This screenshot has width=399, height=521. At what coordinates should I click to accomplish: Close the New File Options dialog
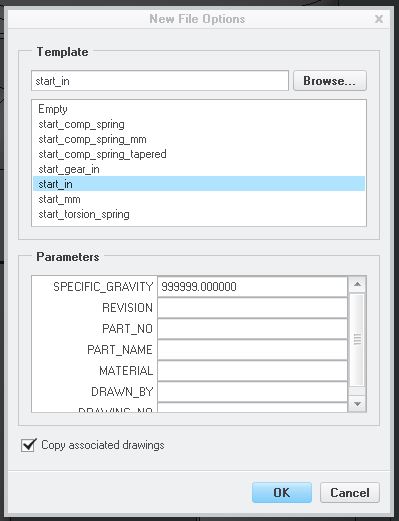379,19
